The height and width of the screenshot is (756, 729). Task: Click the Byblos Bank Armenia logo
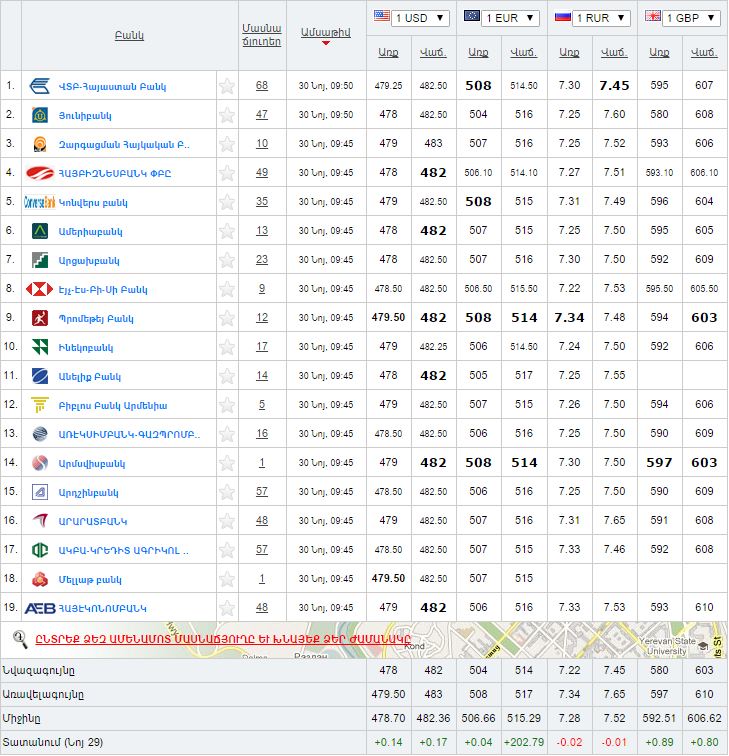[40, 405]
